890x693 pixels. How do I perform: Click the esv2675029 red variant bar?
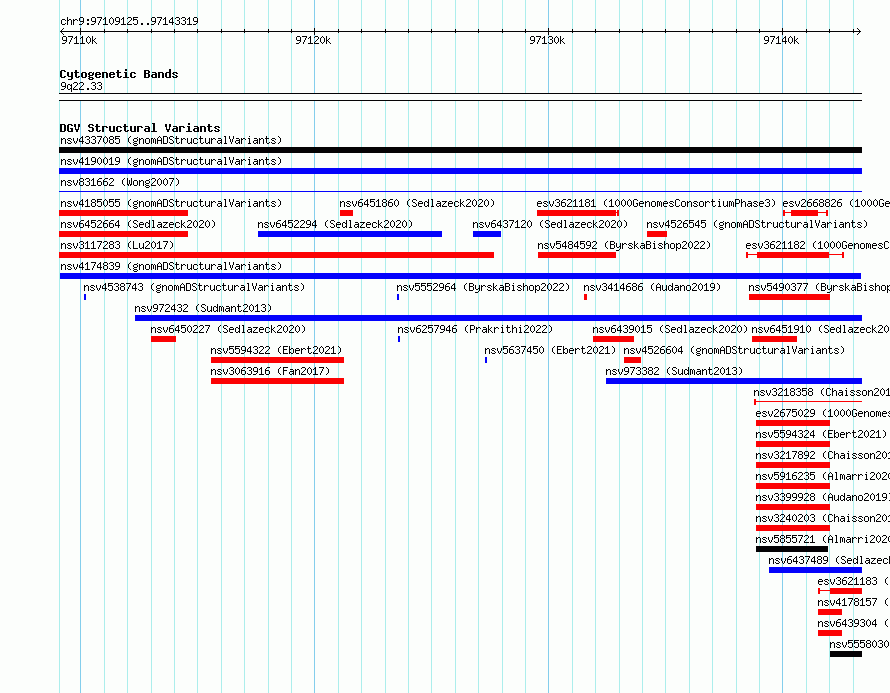click(793, 423)
